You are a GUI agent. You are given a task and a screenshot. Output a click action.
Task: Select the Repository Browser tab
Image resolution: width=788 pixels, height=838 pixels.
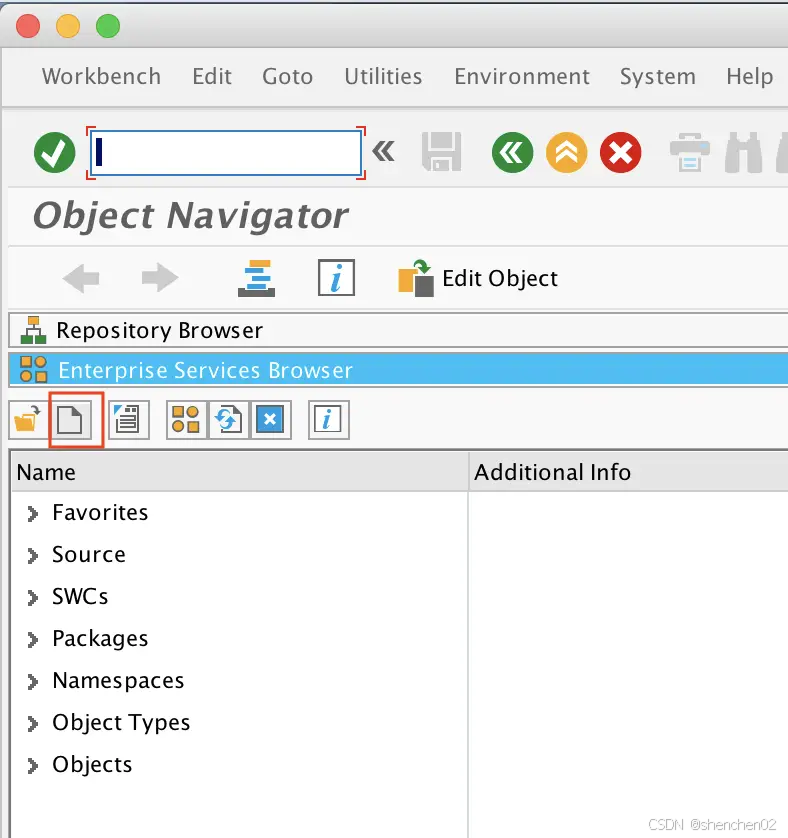click(x=398, y=330)
